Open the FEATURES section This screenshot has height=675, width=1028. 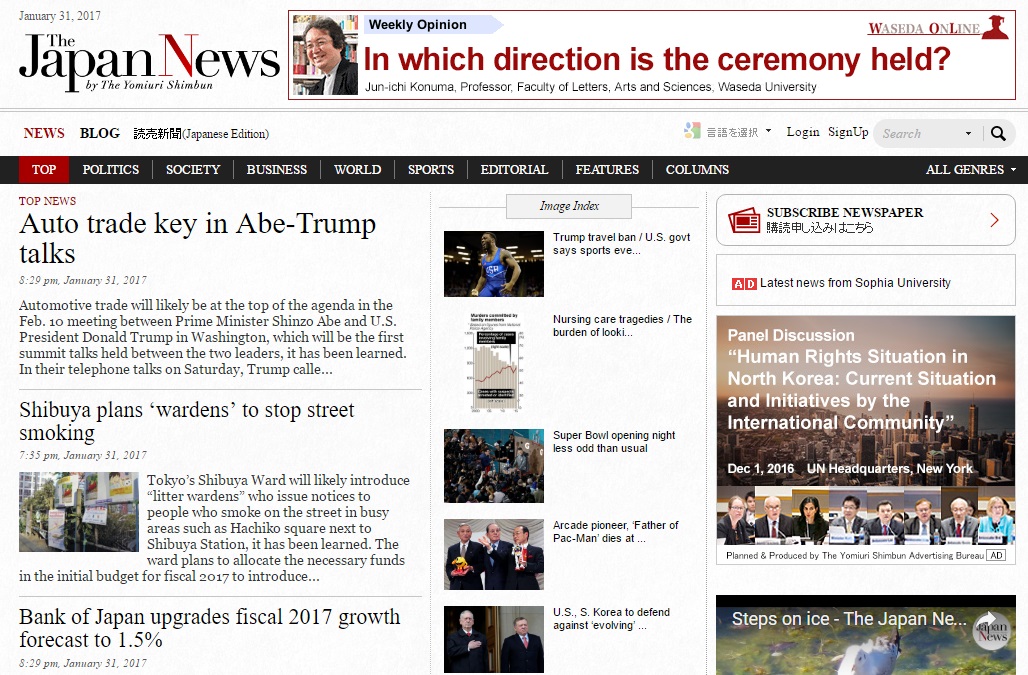pos(607,170)
